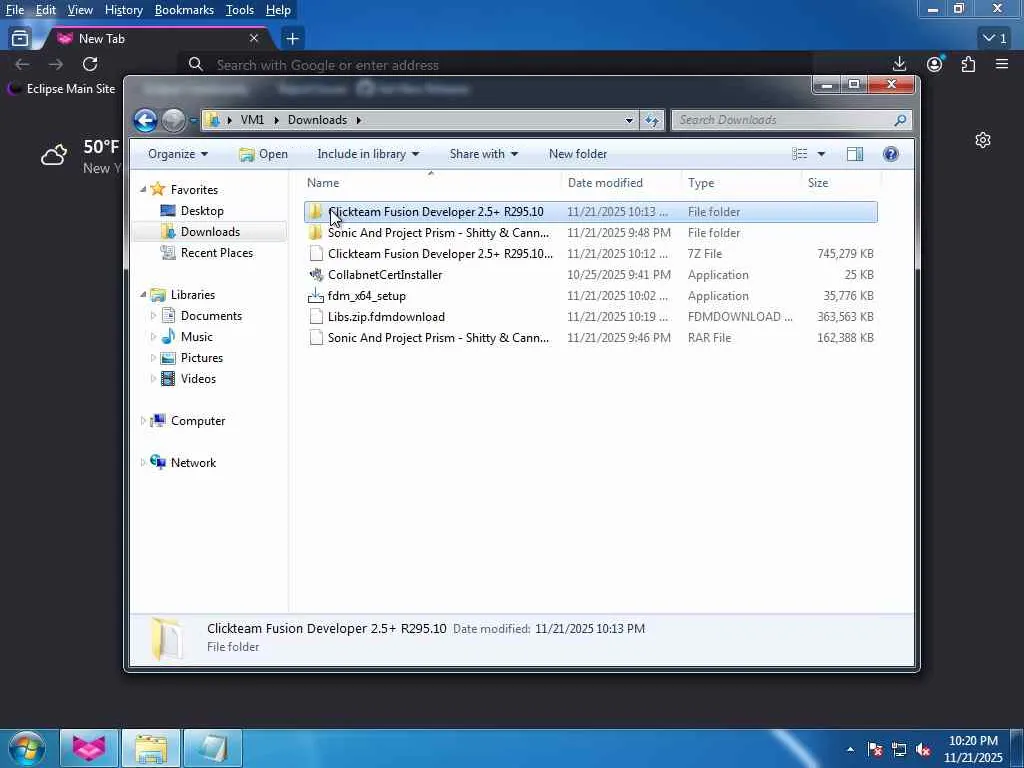Open the browser View menu
The width and height of the screenshot is (1024, 768).
80,10
